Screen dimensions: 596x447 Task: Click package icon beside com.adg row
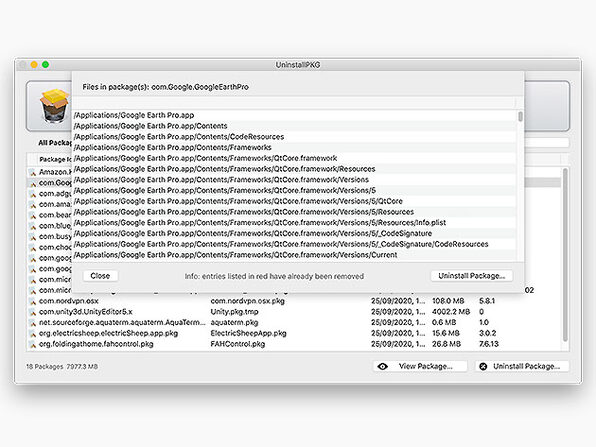pyautogui.click(x=33, y=194)
